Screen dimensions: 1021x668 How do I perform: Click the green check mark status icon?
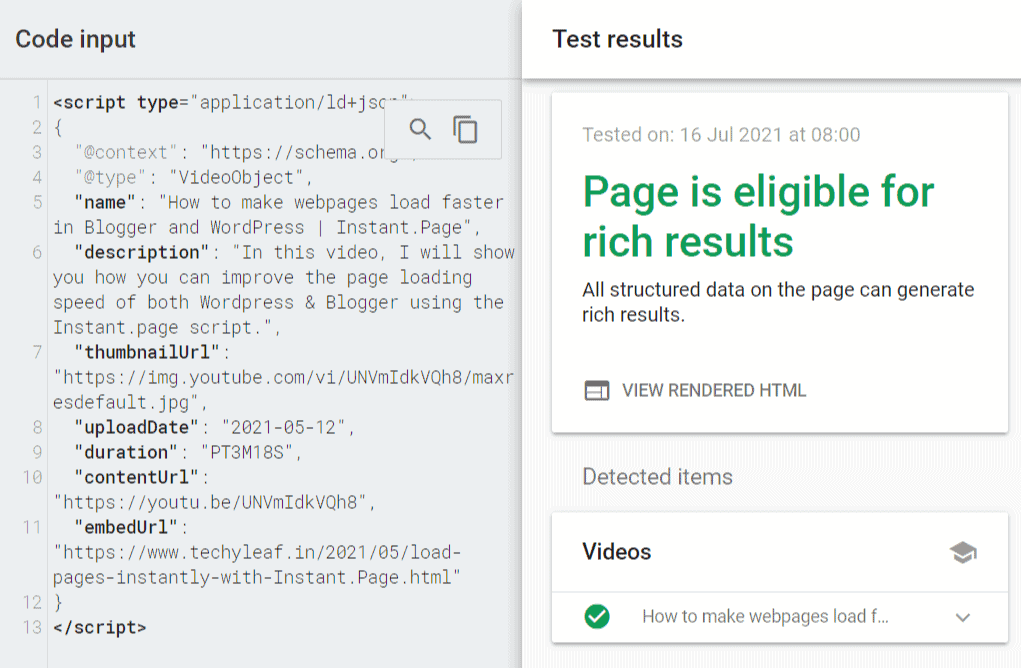[597, 616]
